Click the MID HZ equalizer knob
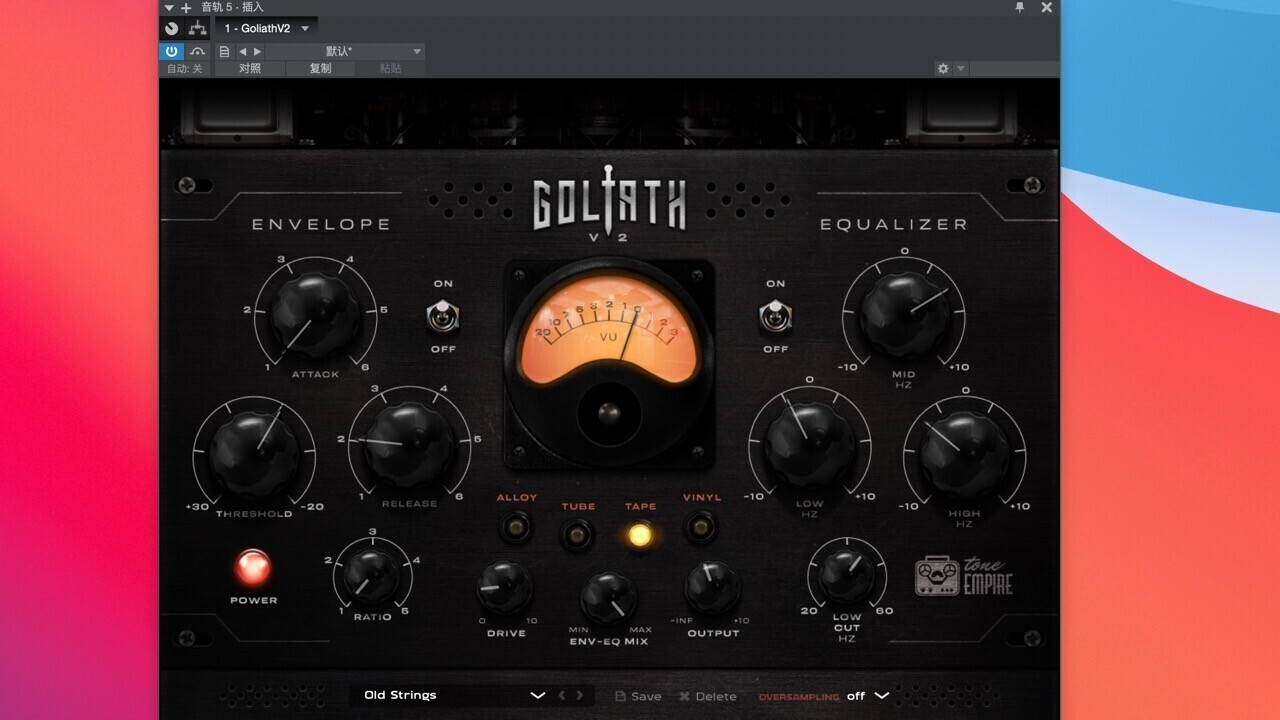This screenshot has width=1280, height=720. click(904, 315)
